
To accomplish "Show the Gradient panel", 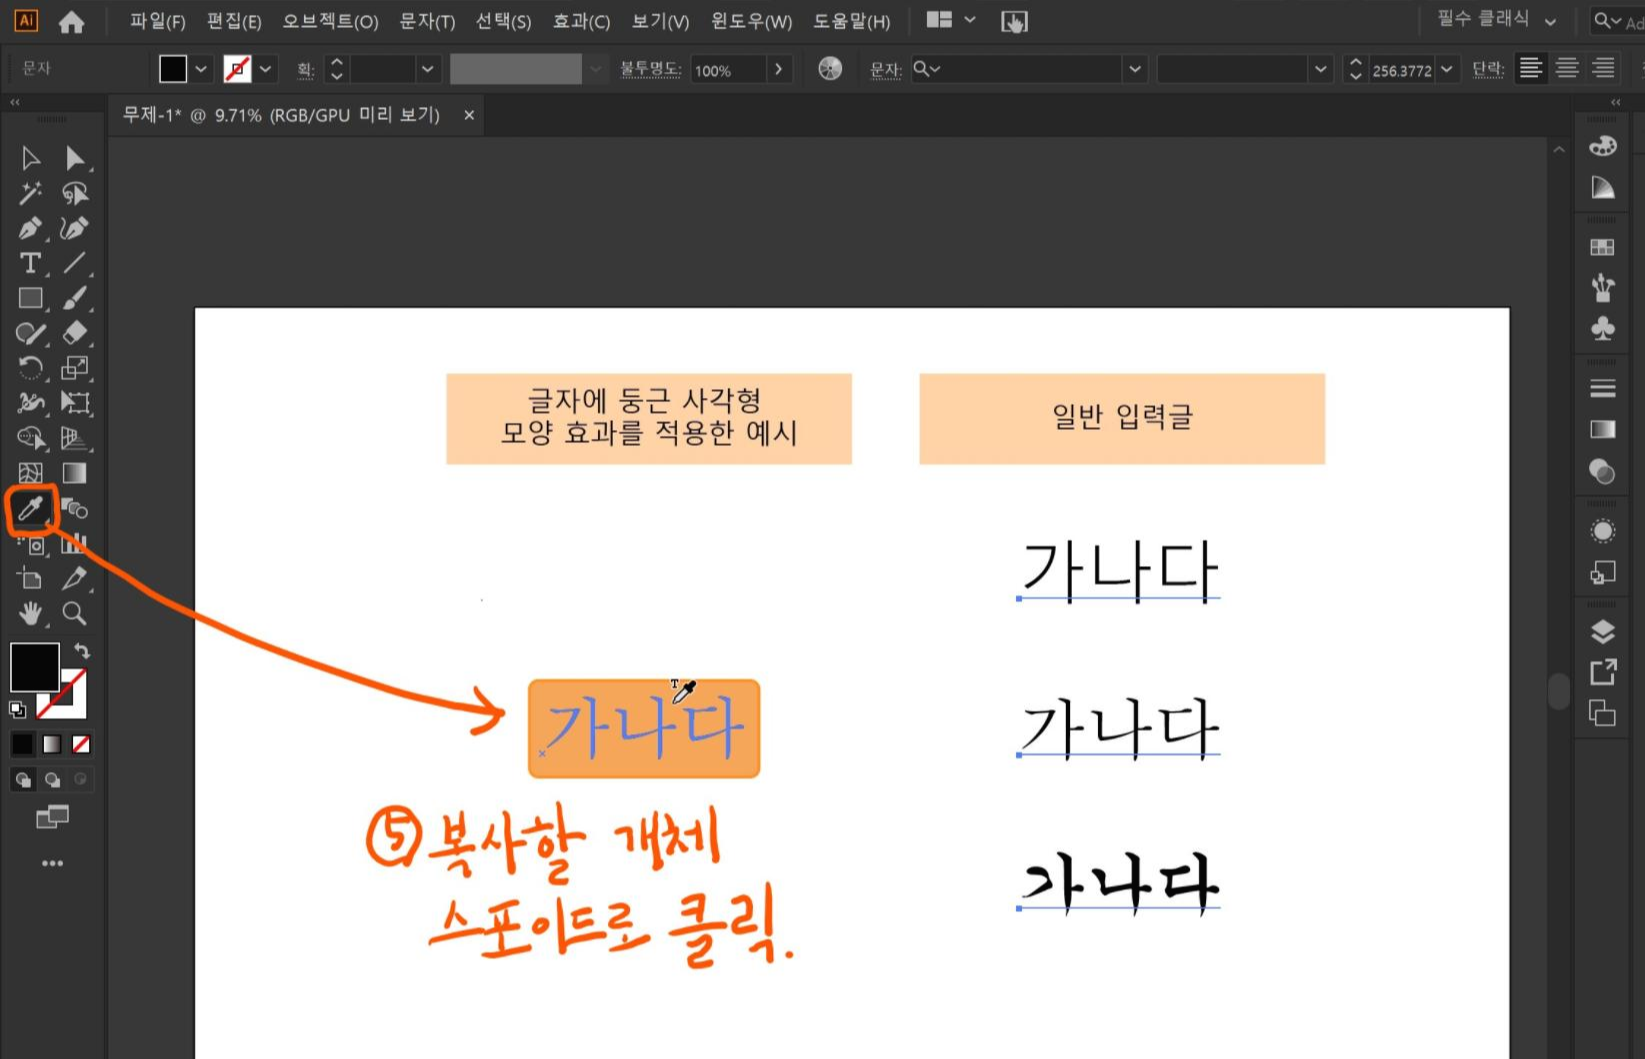I will pos(1601,430).
